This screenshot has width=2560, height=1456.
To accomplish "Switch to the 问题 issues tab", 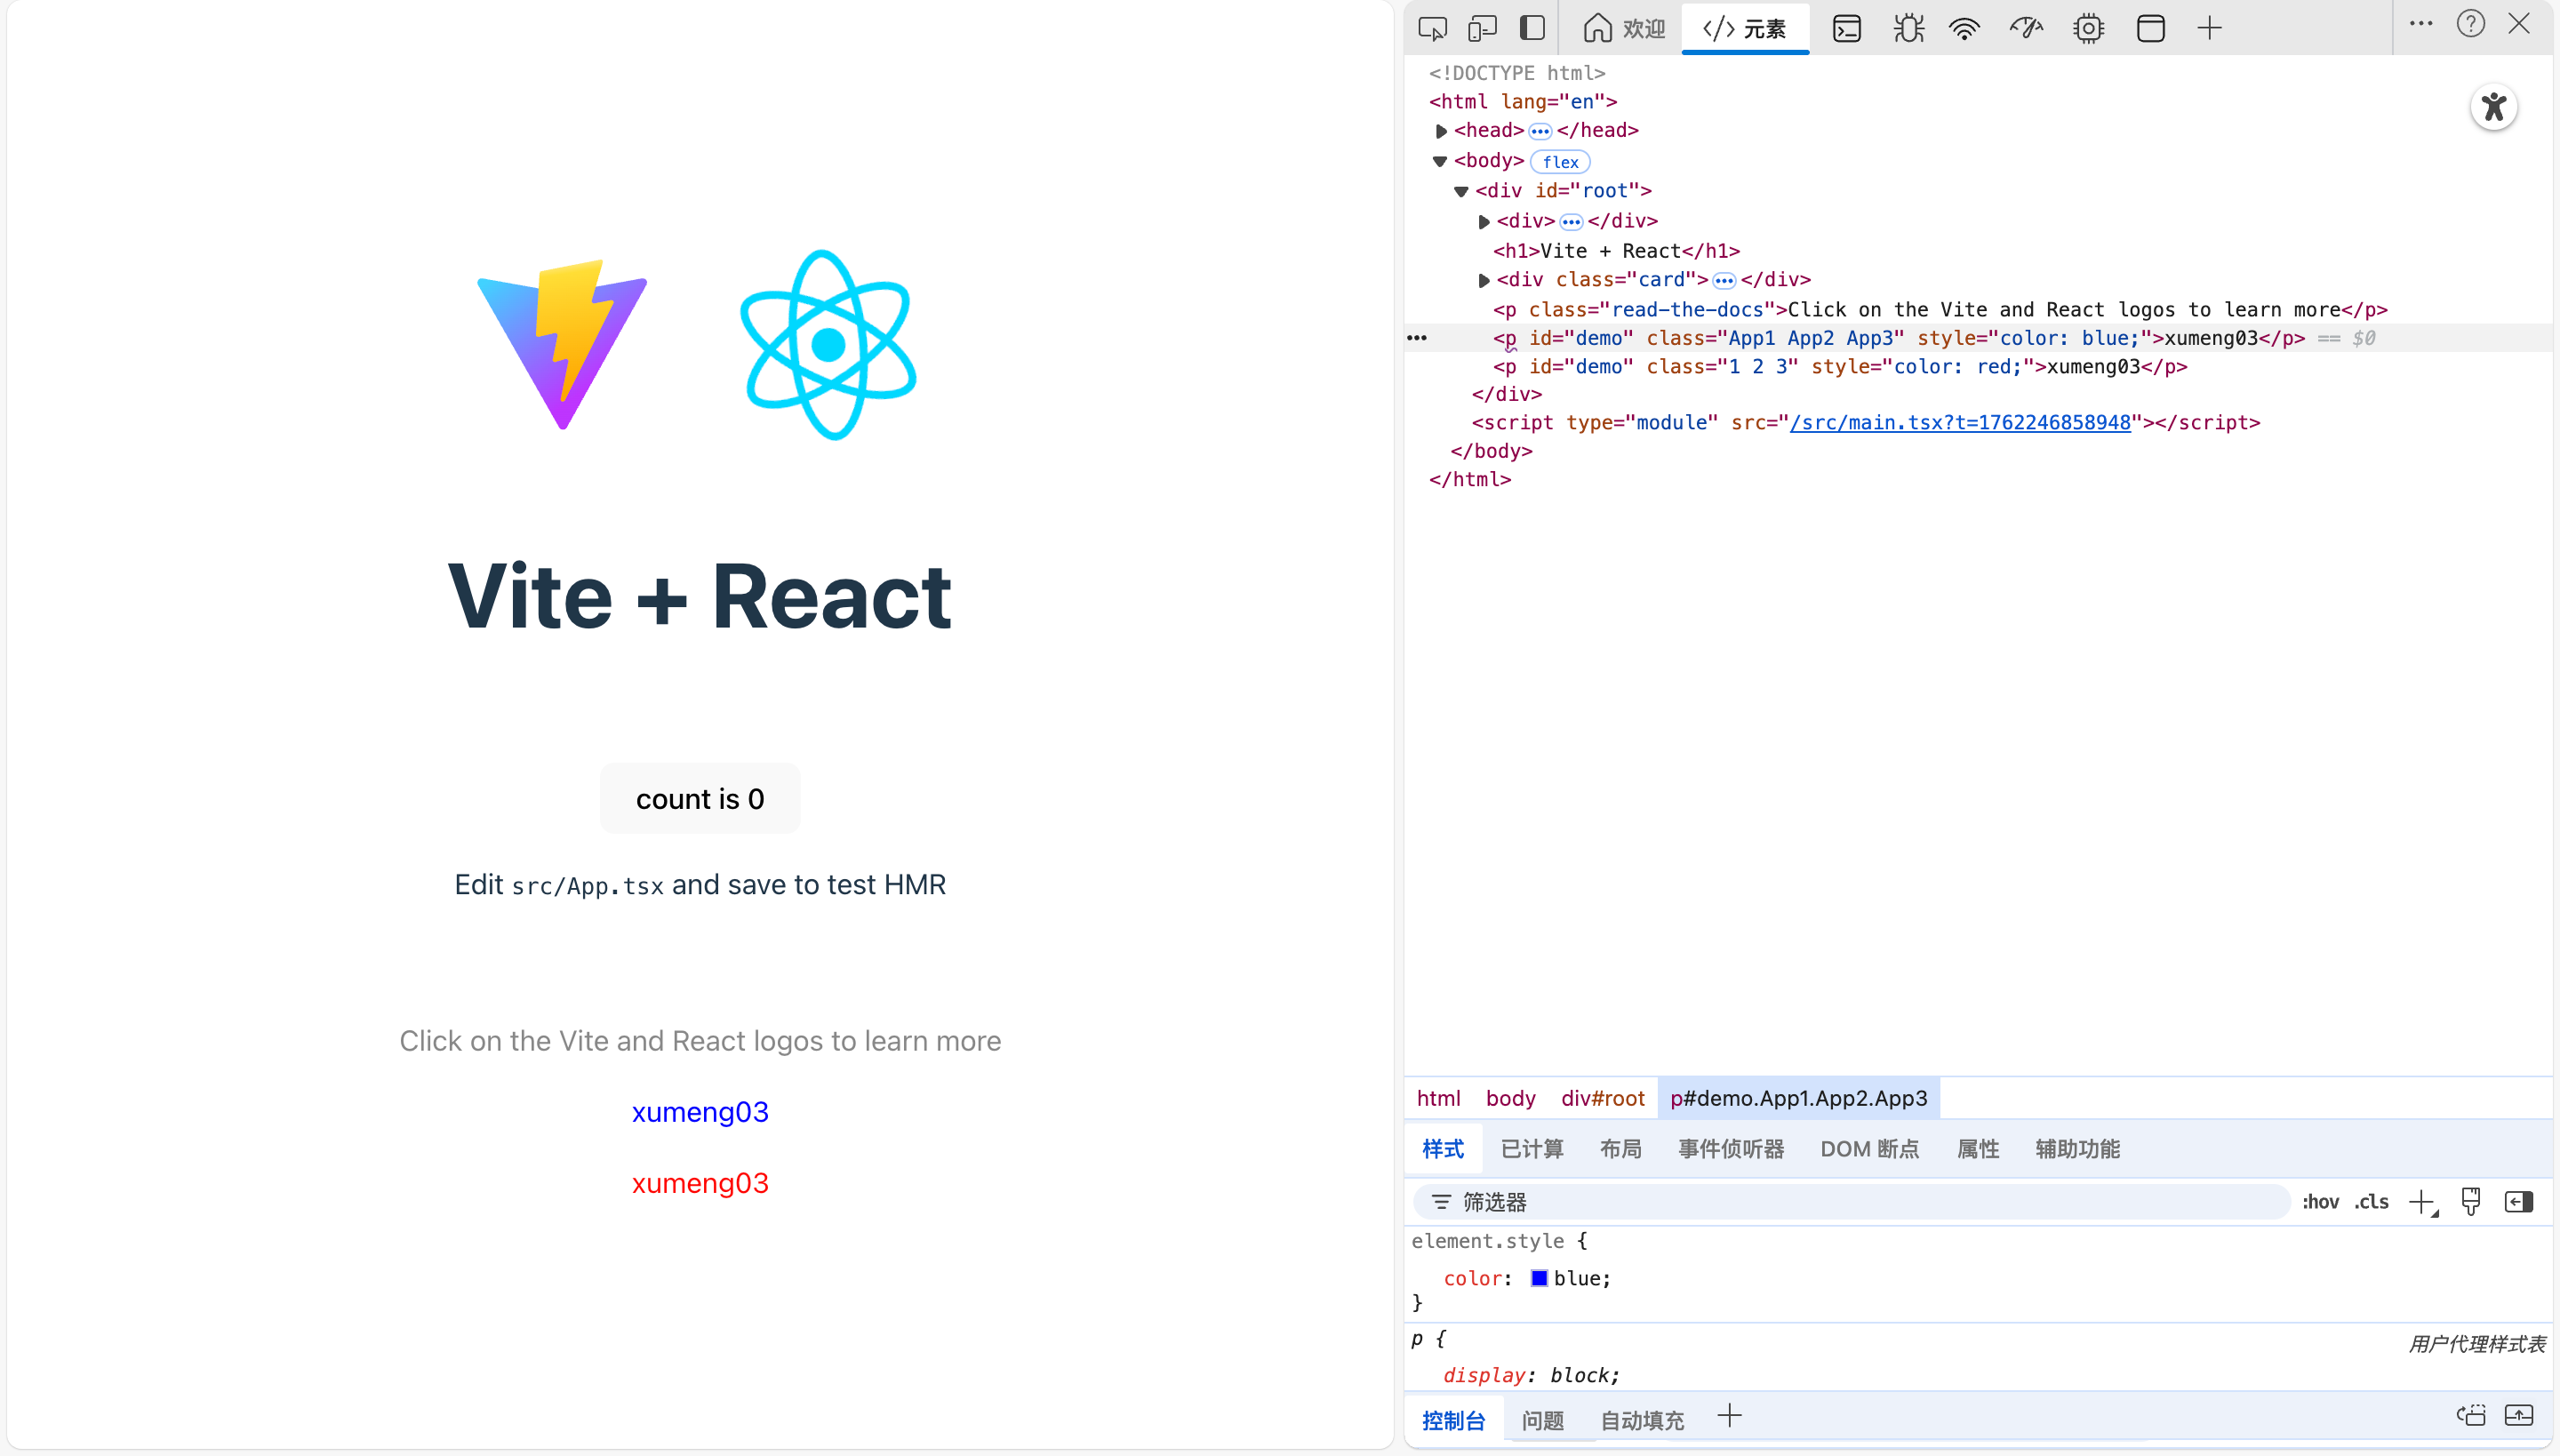I will tap(1542, 1420).
